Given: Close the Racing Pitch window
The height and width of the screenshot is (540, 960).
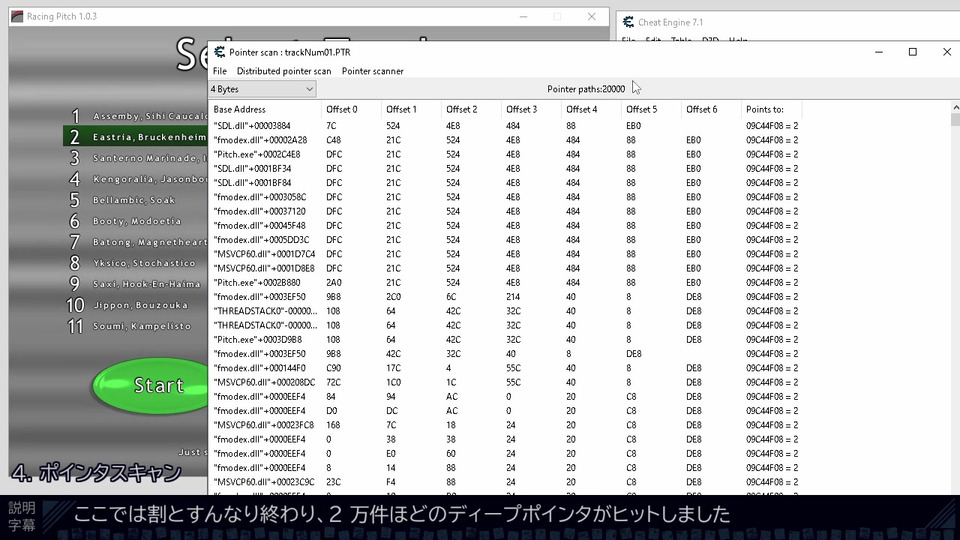Looking at the screenshot, I should (x=591, y=17).
